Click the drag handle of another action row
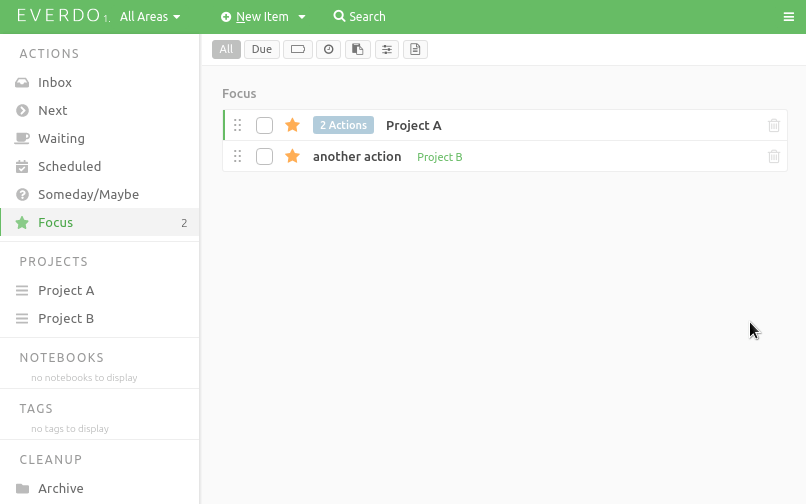Image resolution: width=806 pixels, height=504 pixels. [237, 156]
